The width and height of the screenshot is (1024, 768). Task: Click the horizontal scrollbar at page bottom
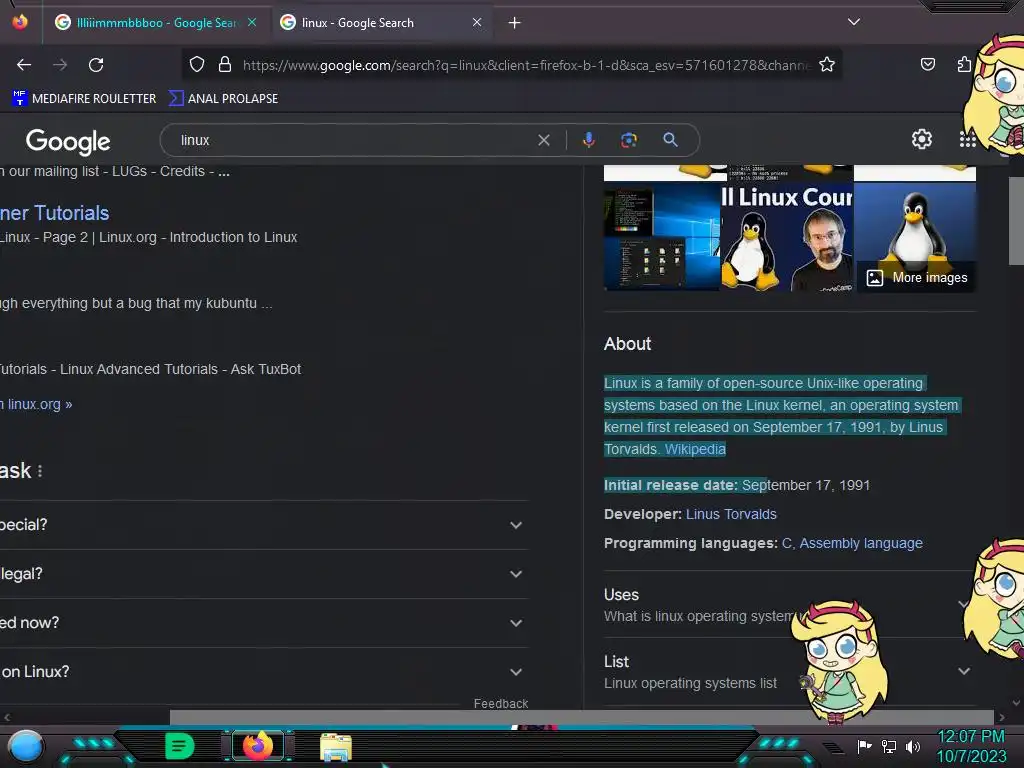[581, 718]
